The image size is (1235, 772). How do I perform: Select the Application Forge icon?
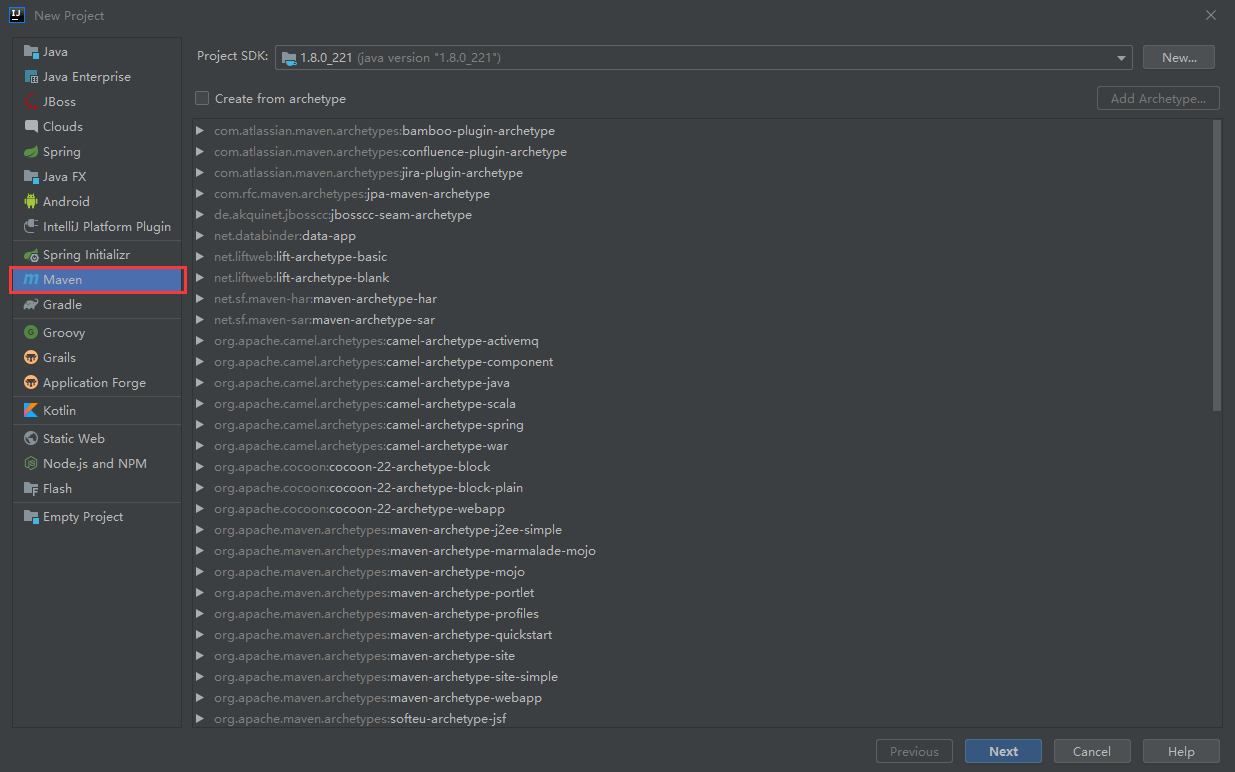(31, 383)
